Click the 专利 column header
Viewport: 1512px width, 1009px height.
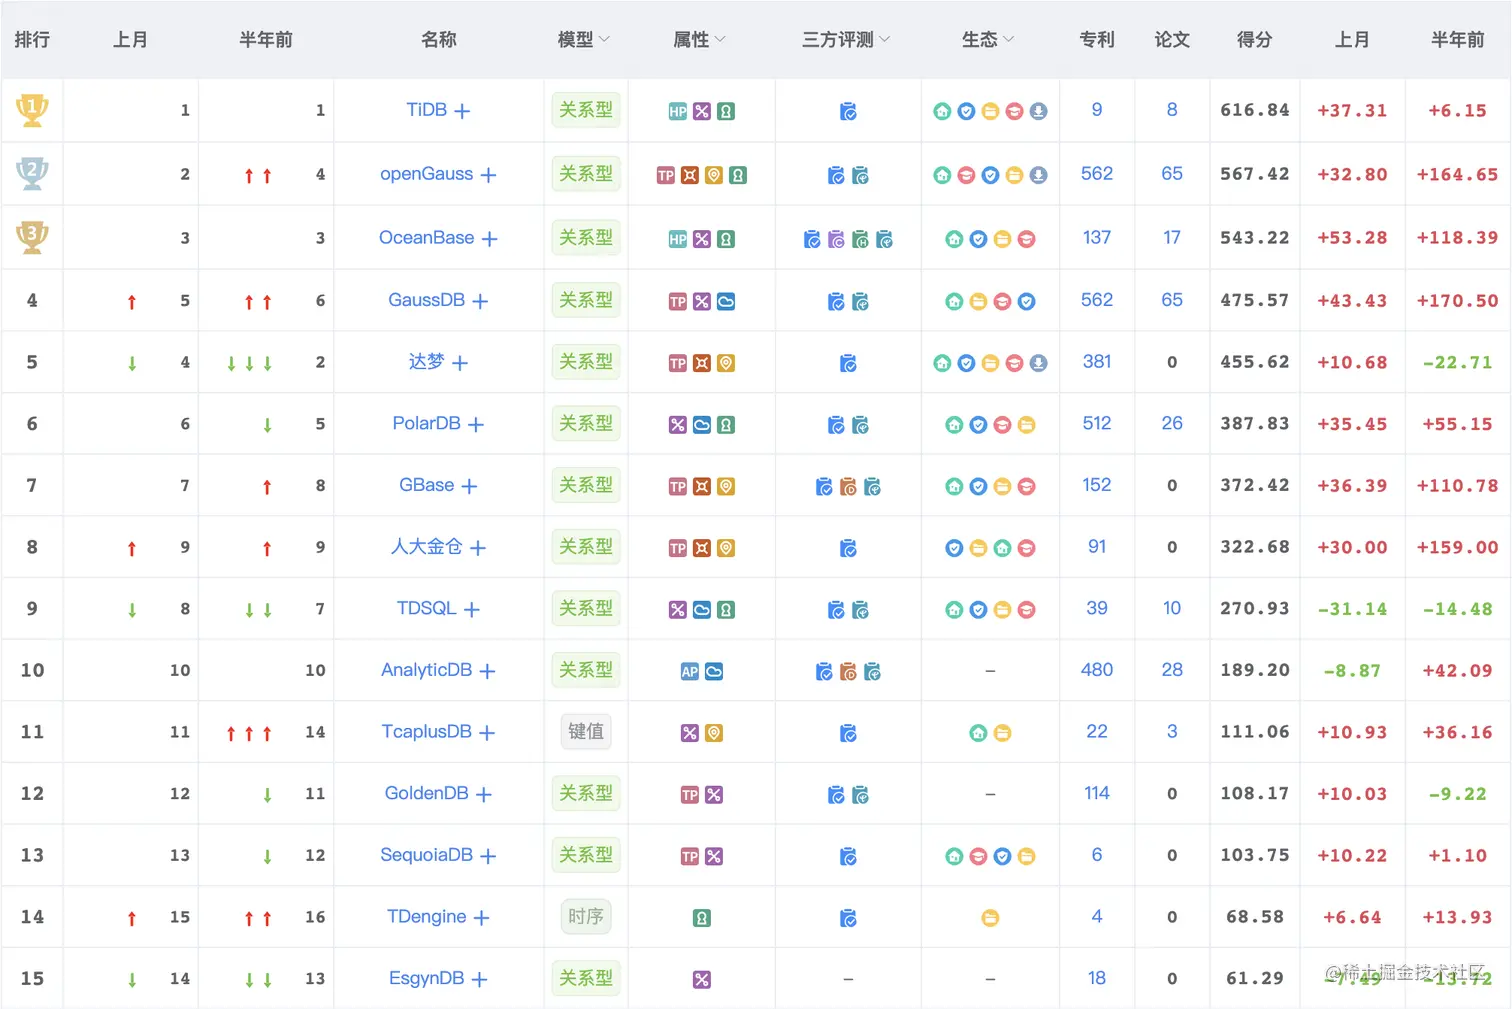pos(1097,40)
